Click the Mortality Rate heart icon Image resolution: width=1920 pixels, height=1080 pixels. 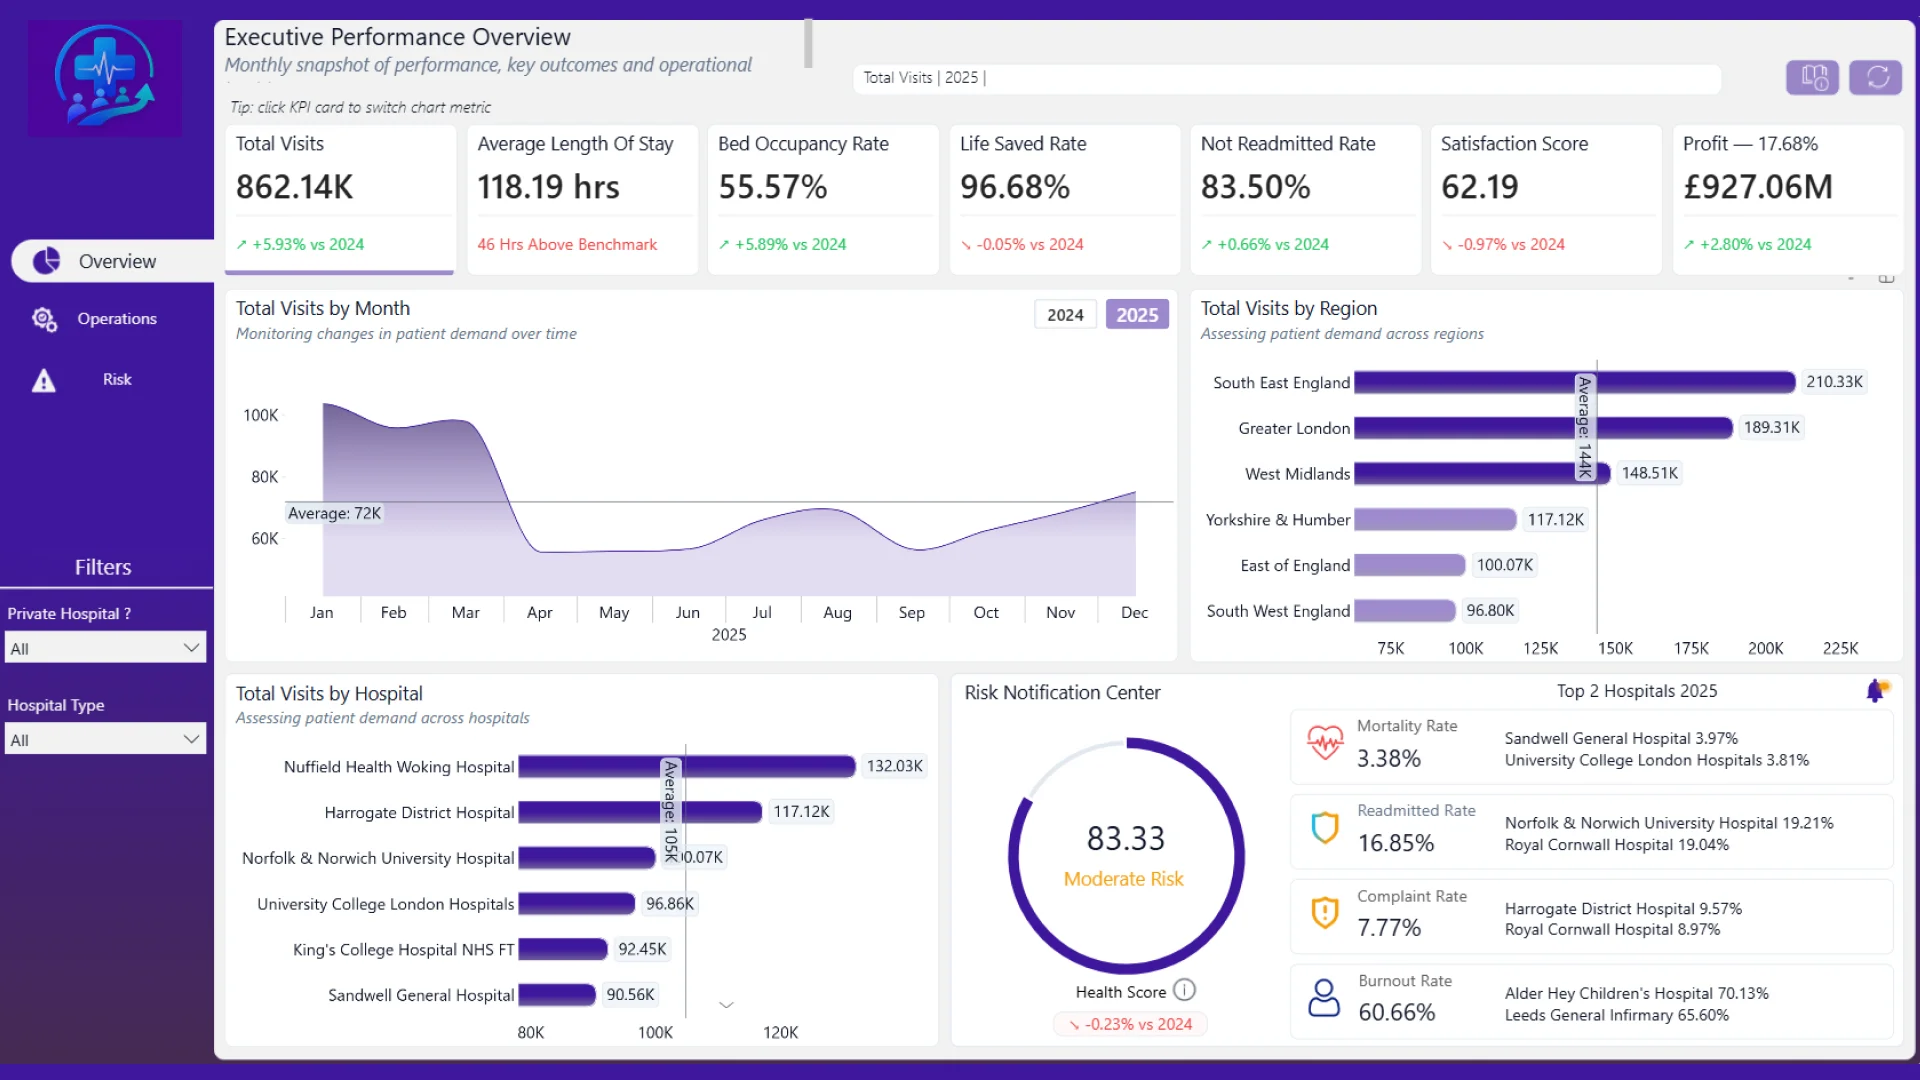tap(1325, 743)
